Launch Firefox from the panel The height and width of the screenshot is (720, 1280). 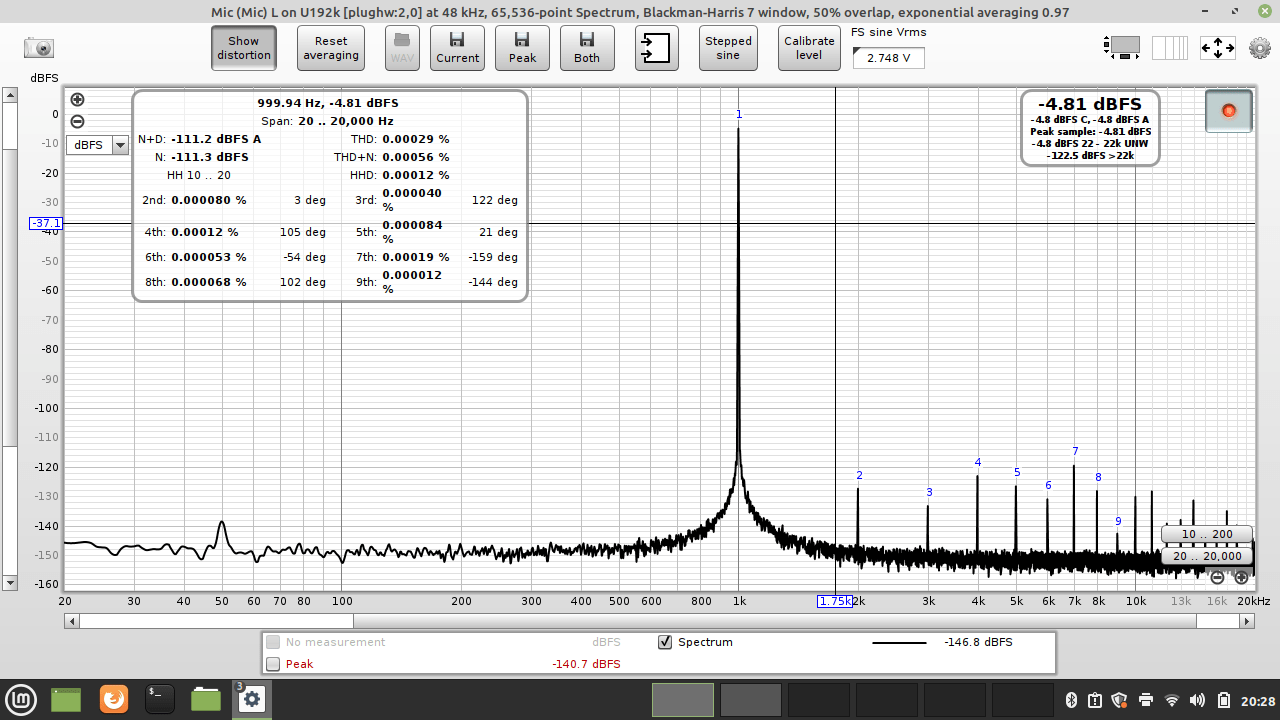point(114,699)
